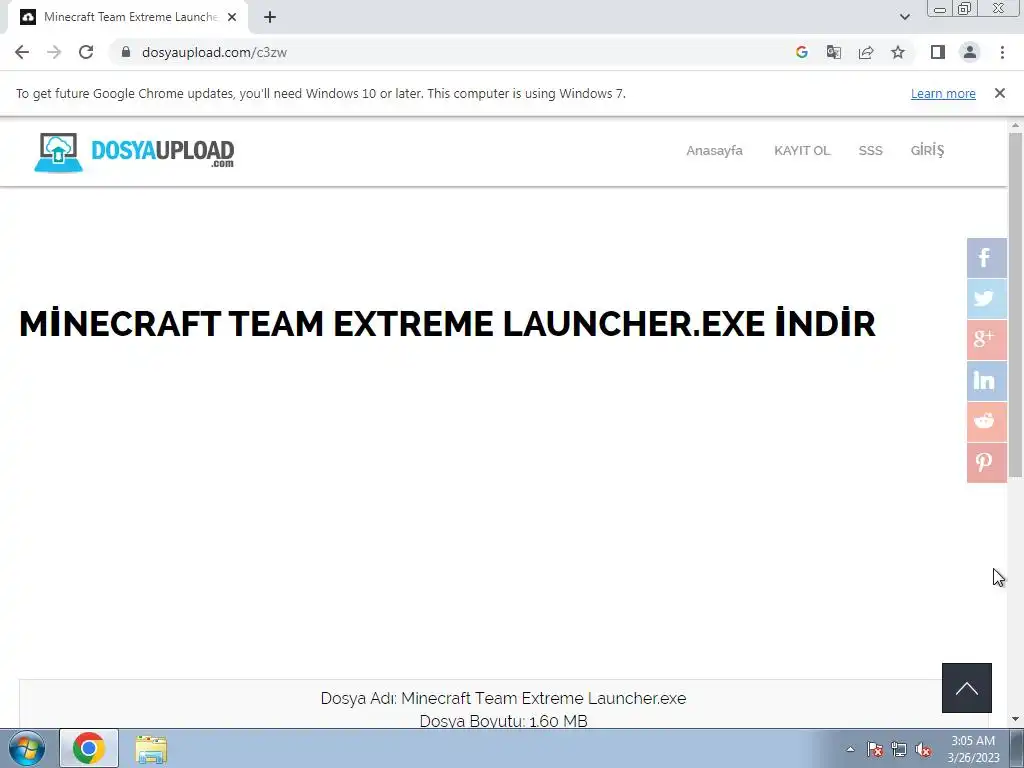Click the forward navigation arrow
This screenshot has height=768, width=1024.
[x=54, y=52]
